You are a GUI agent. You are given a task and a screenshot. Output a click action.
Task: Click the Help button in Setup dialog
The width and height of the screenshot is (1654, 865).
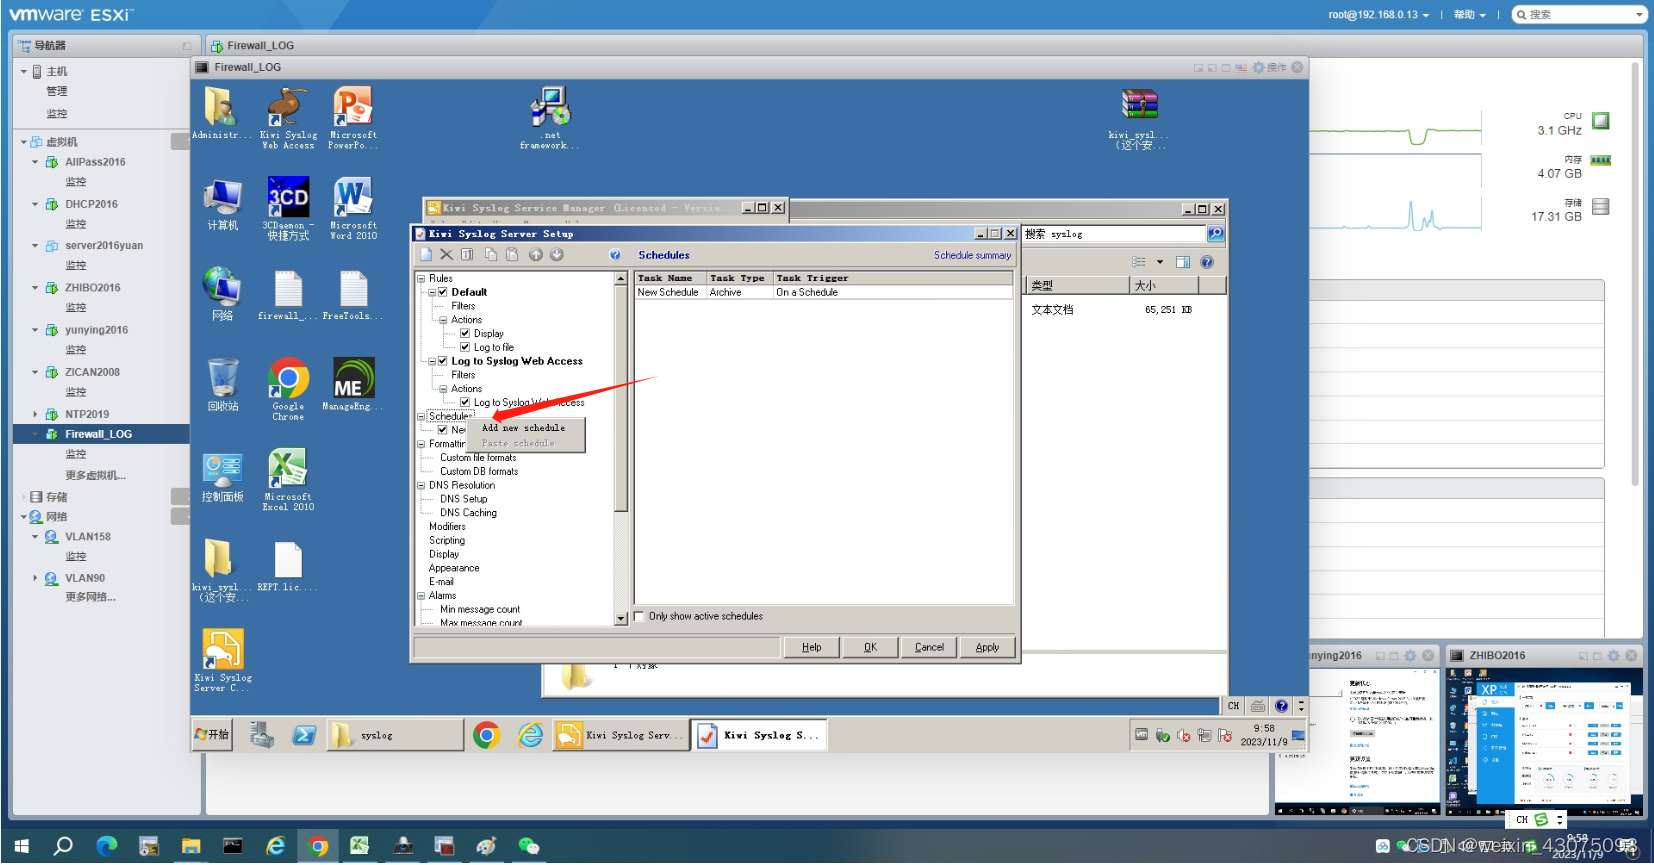[x=811, y=647]
